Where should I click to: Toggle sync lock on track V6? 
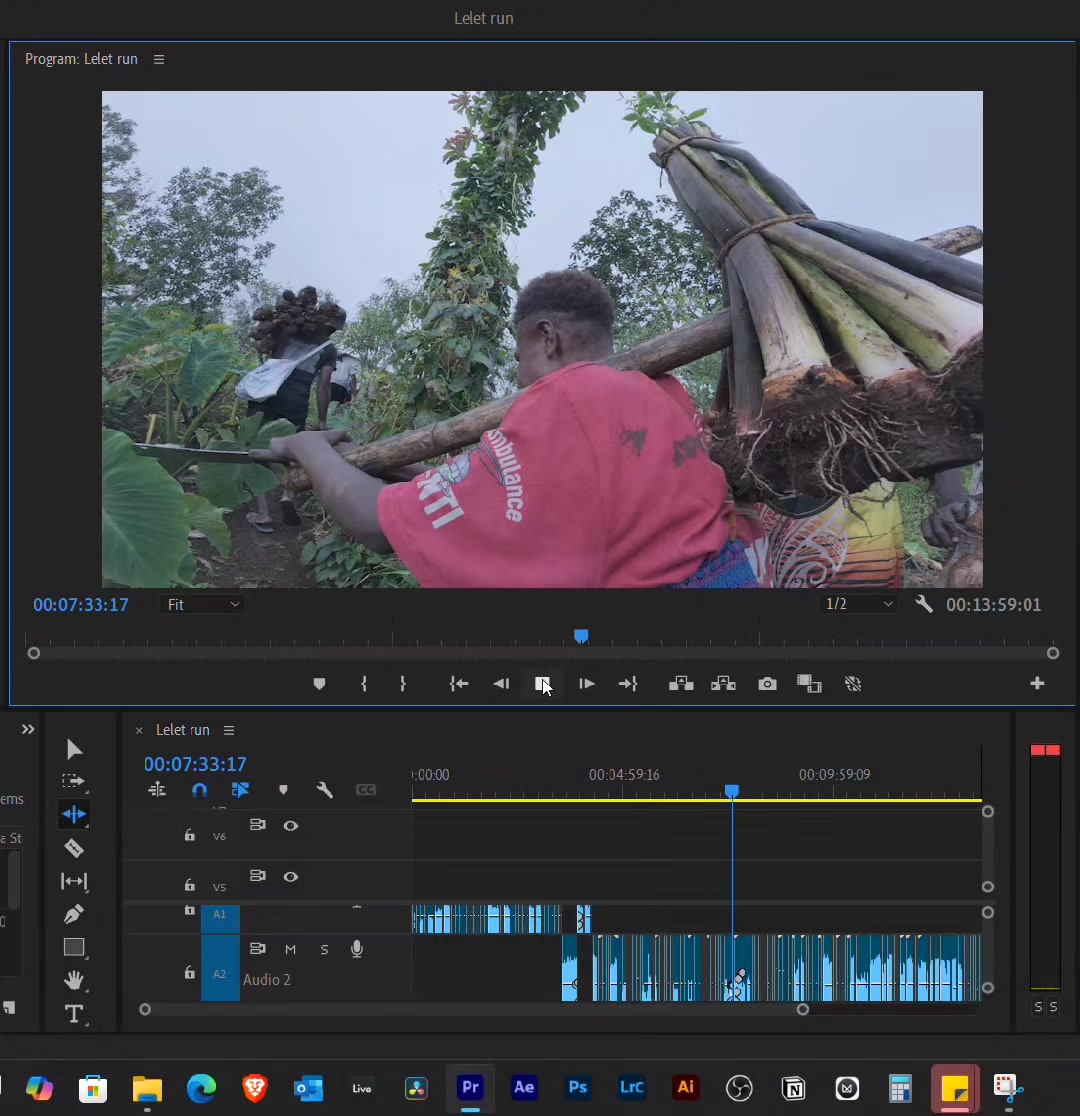tap(258, 825)
